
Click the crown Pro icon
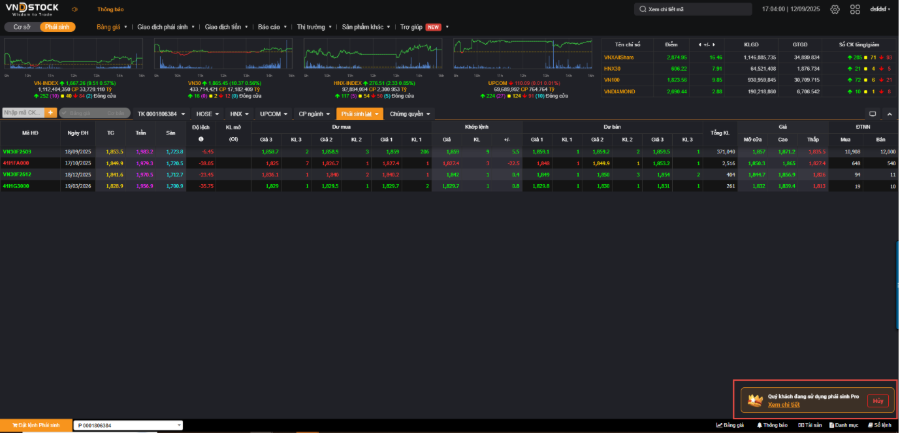click(x=756, y=400)
